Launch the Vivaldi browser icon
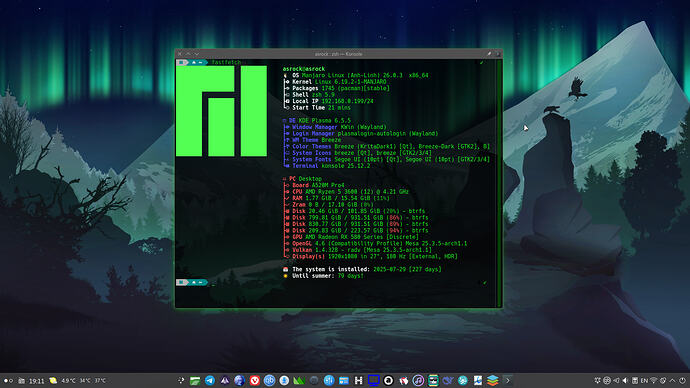 (x=254, y=381)
